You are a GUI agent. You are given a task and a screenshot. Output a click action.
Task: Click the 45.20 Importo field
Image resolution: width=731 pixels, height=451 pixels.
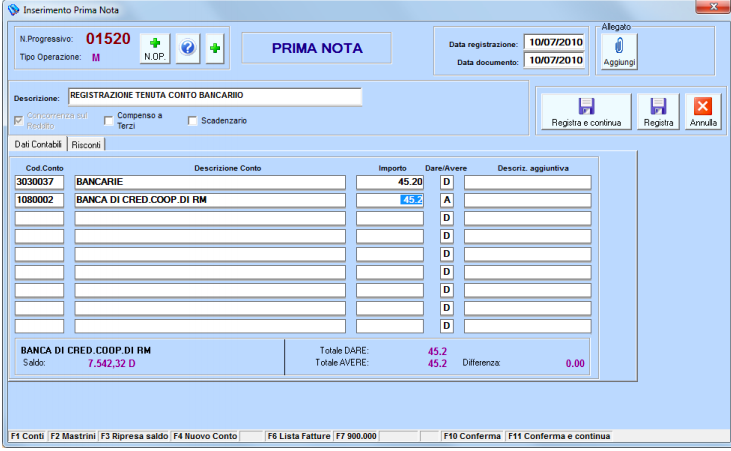390,182
